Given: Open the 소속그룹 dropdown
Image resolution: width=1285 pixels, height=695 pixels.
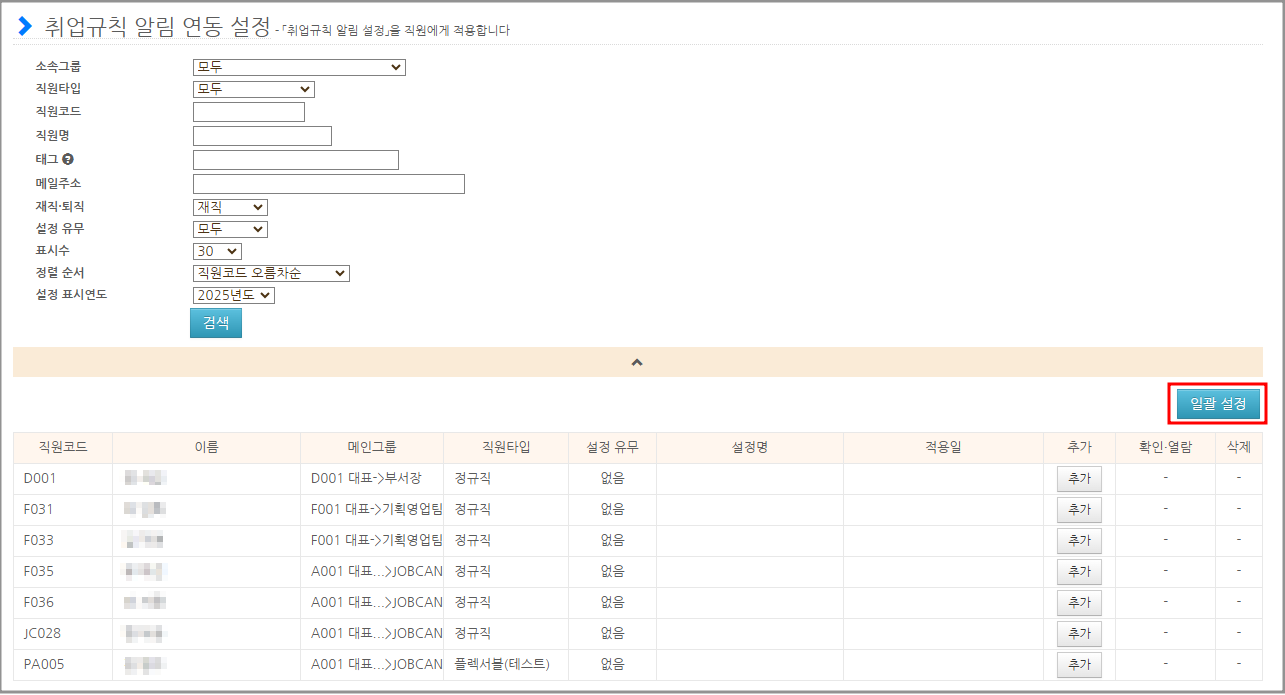Looking at the screenshot, I should (298, 68).
